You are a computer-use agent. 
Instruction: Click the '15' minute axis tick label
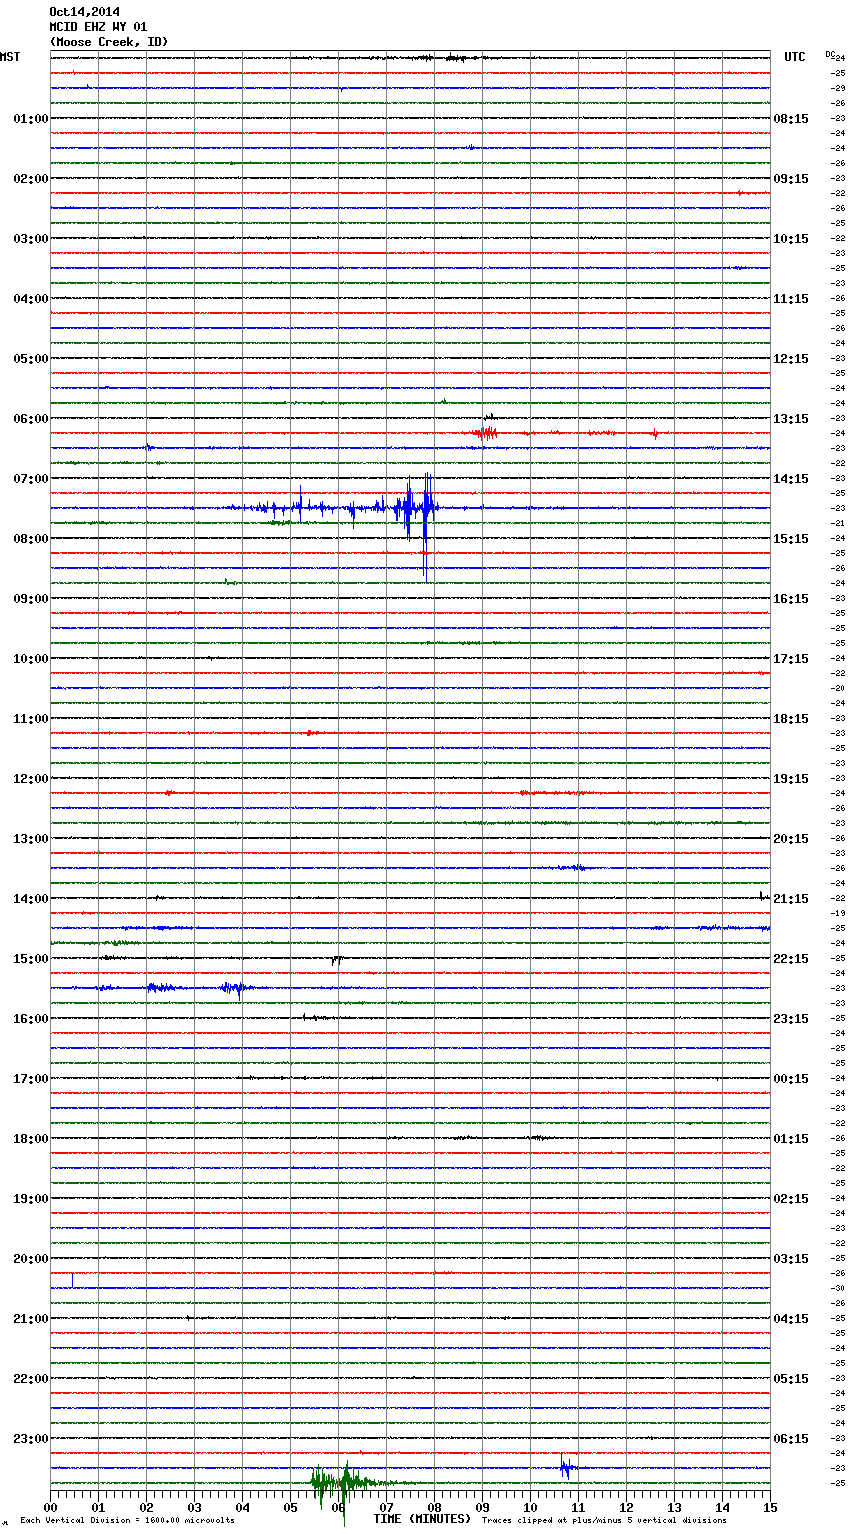[x=770, y=1507]
